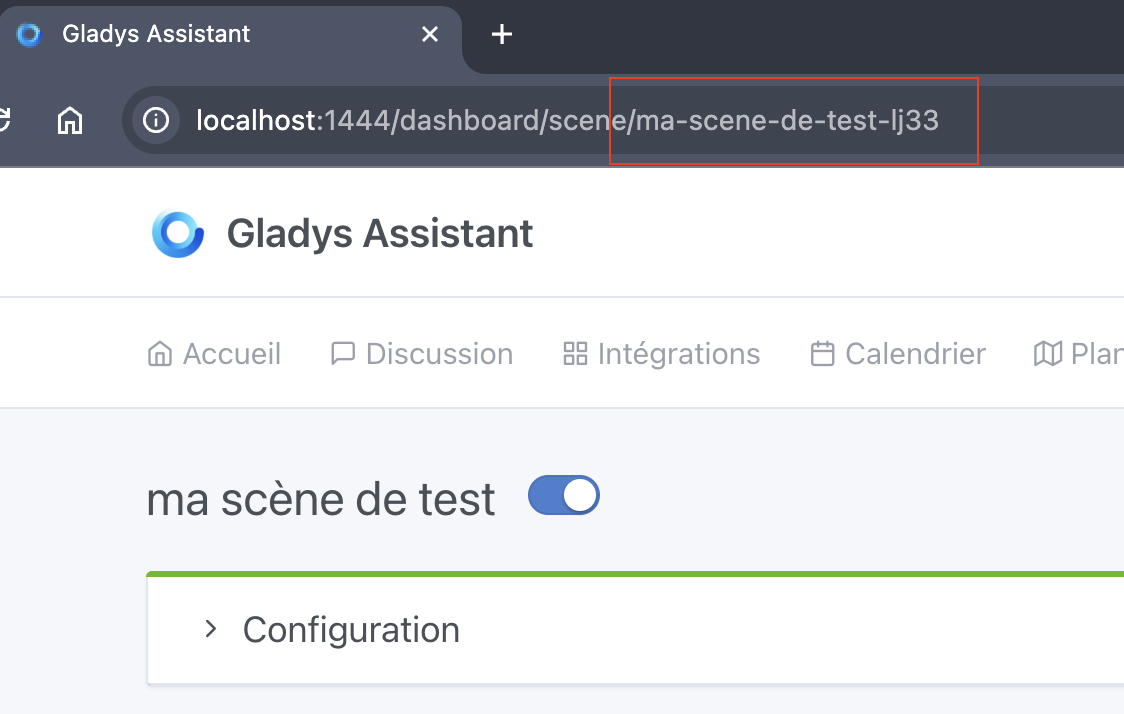This screenshot has width=1124, height=714.
Task: Open a new browser tab
Action: pyautogui.click(x=502, y=35)
